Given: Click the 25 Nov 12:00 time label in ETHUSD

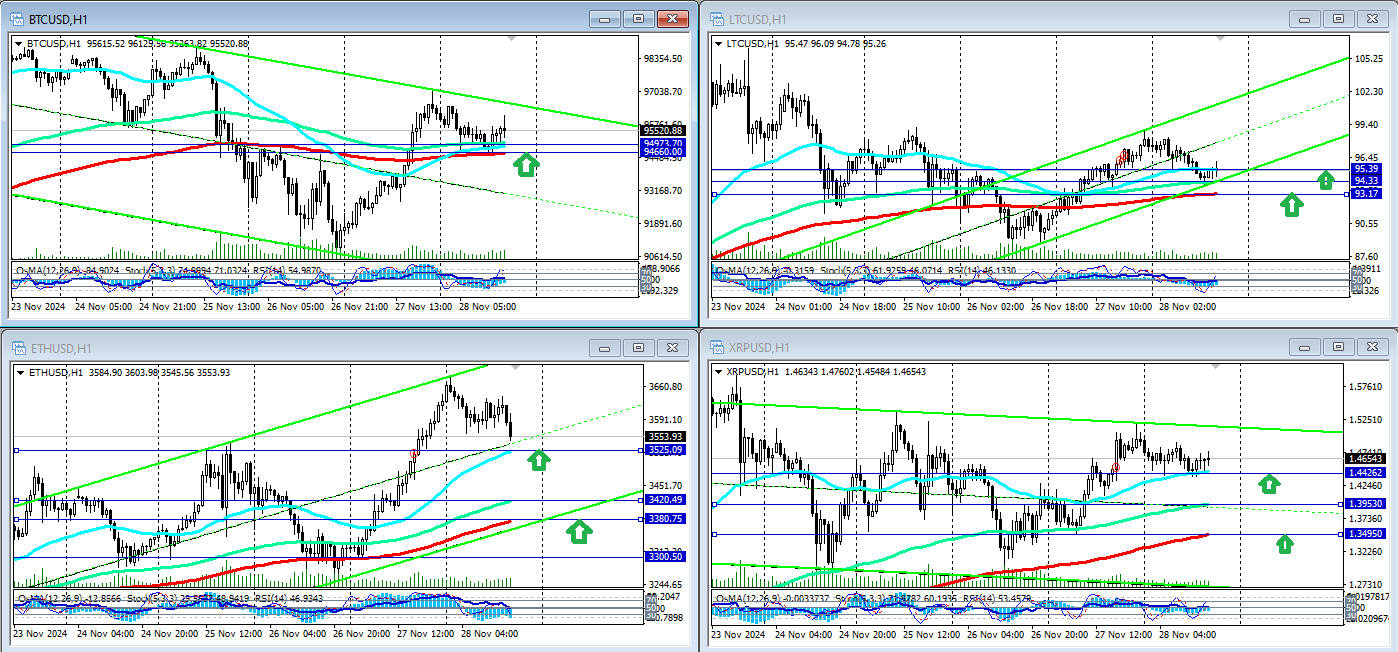Looking at the screenshot, I should (233, 633).
